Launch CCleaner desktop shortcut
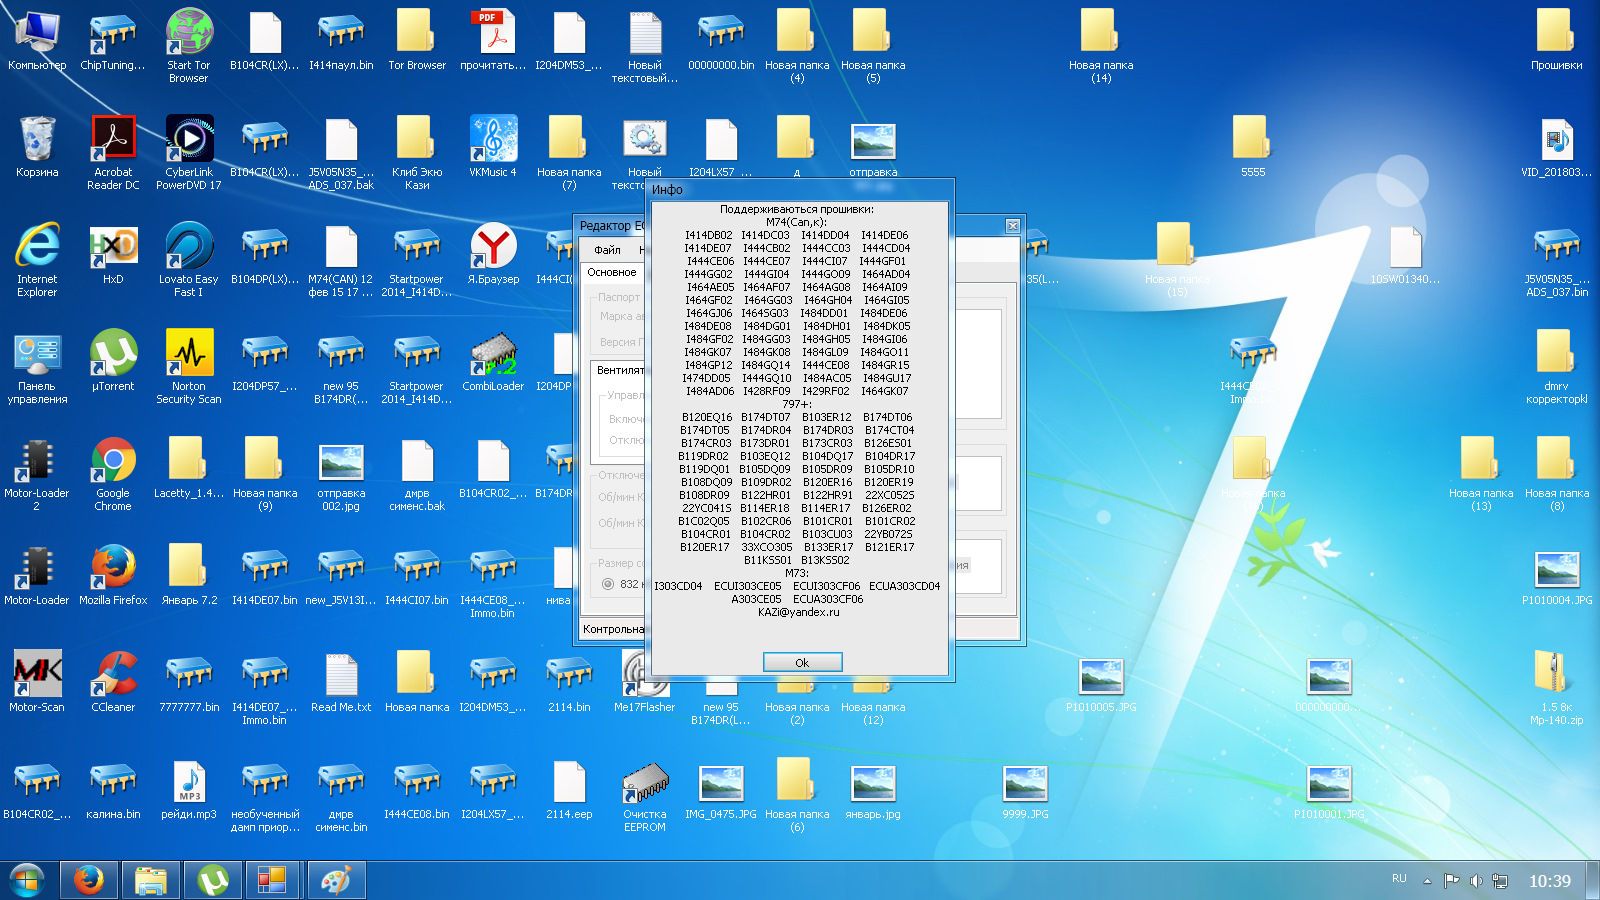The image size is (1600, 900). [113, 683]
